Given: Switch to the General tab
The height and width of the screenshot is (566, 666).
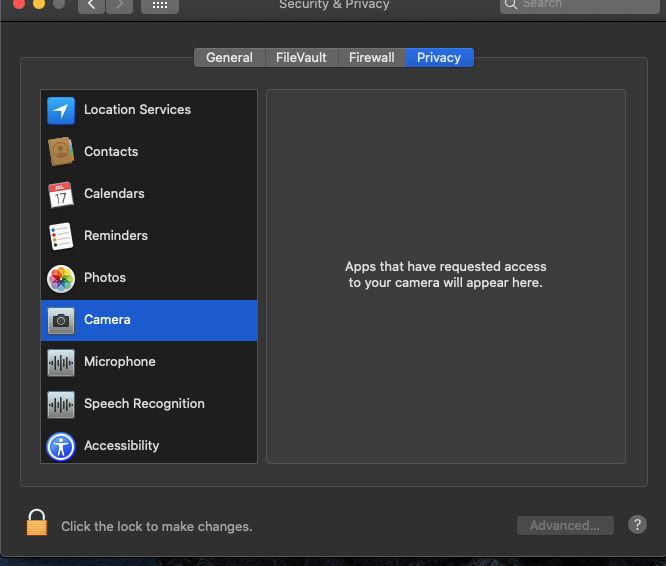Looking at the screenshot, I should point(229,57).
